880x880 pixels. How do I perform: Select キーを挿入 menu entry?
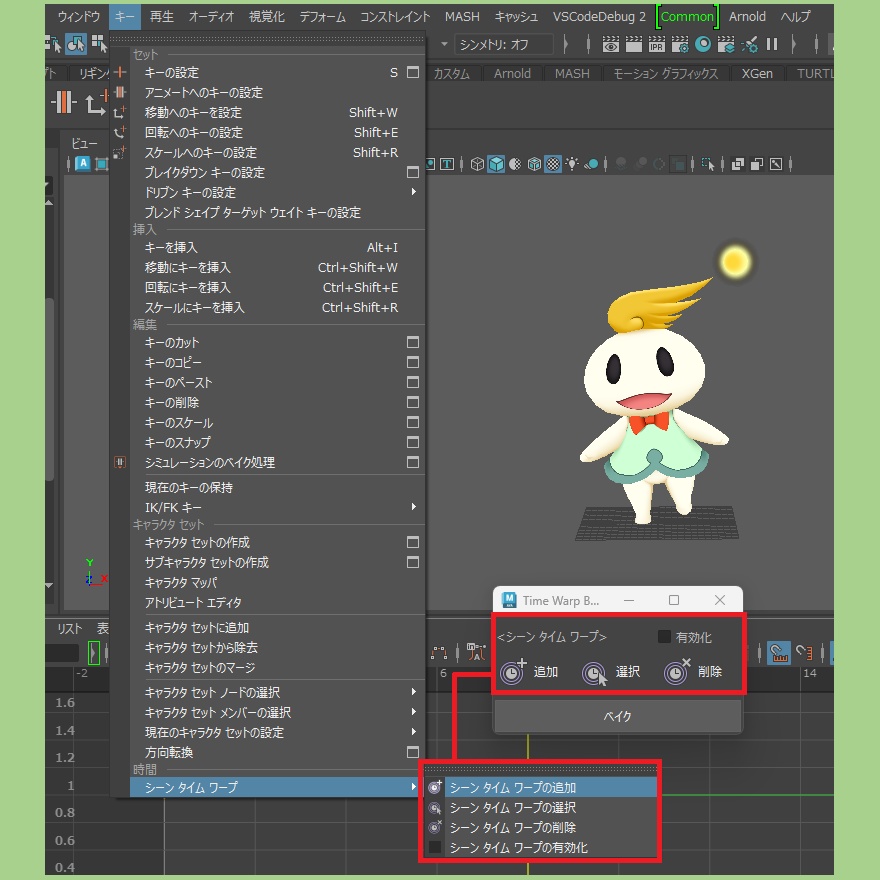(x=277, y=248)
